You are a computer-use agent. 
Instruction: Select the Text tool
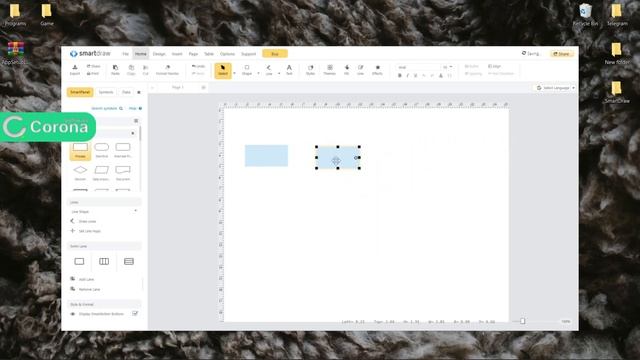pyautogui.click(x=289, y=70)
